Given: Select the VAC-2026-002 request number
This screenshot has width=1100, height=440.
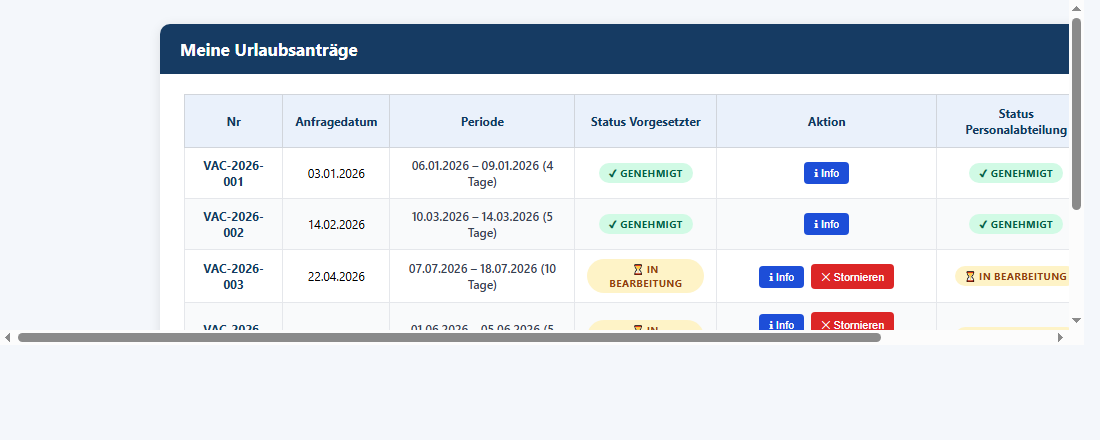Looking at the screenshot, I should pyautogui.click(x=234, y=225).
